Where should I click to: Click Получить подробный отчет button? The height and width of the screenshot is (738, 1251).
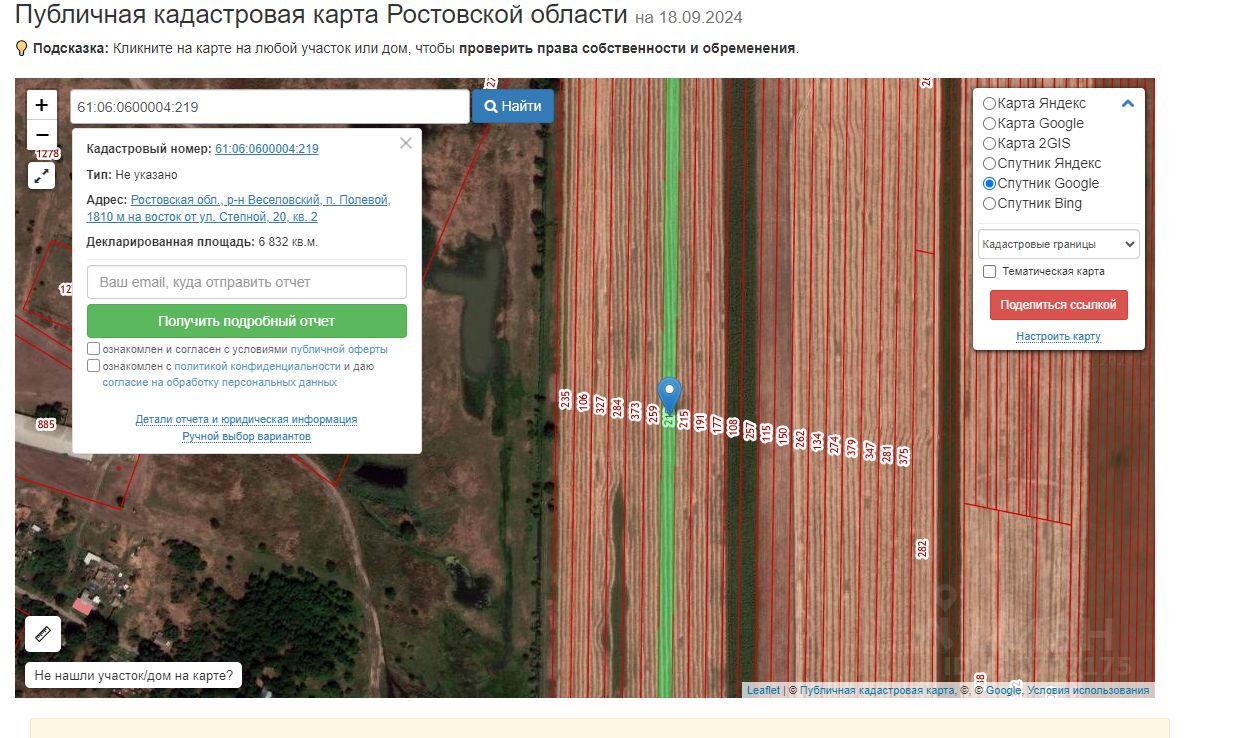tap(246, 321)
